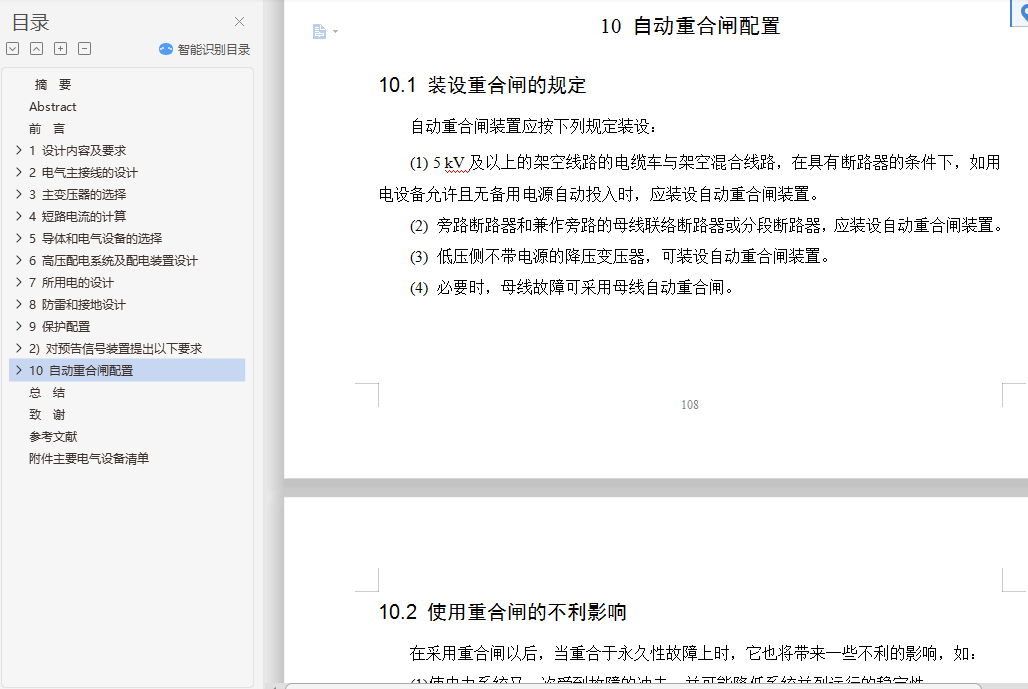Click the underlined kV text in item (1)
This screenshot has height=689, width=1028.
pos(454,163)
